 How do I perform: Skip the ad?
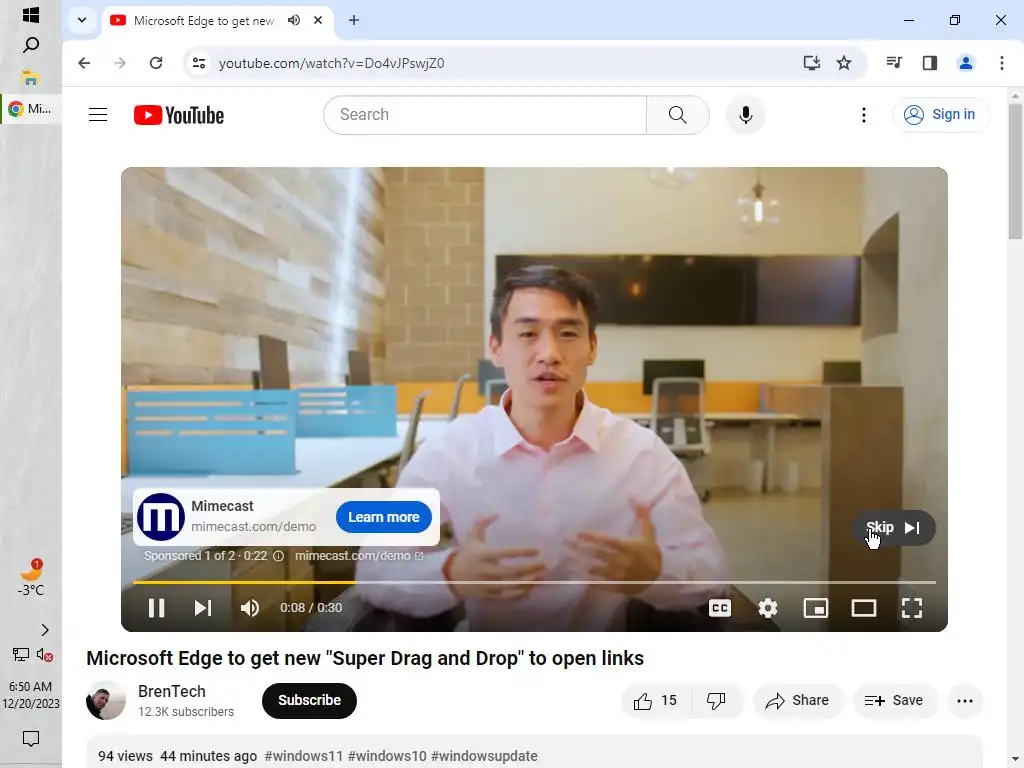coord(893,528)
